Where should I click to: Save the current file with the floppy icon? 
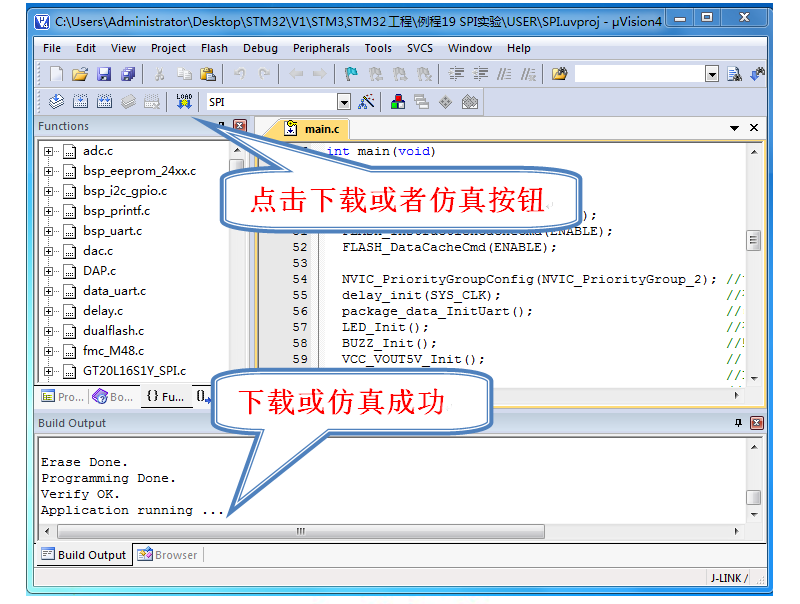[104, 74]
